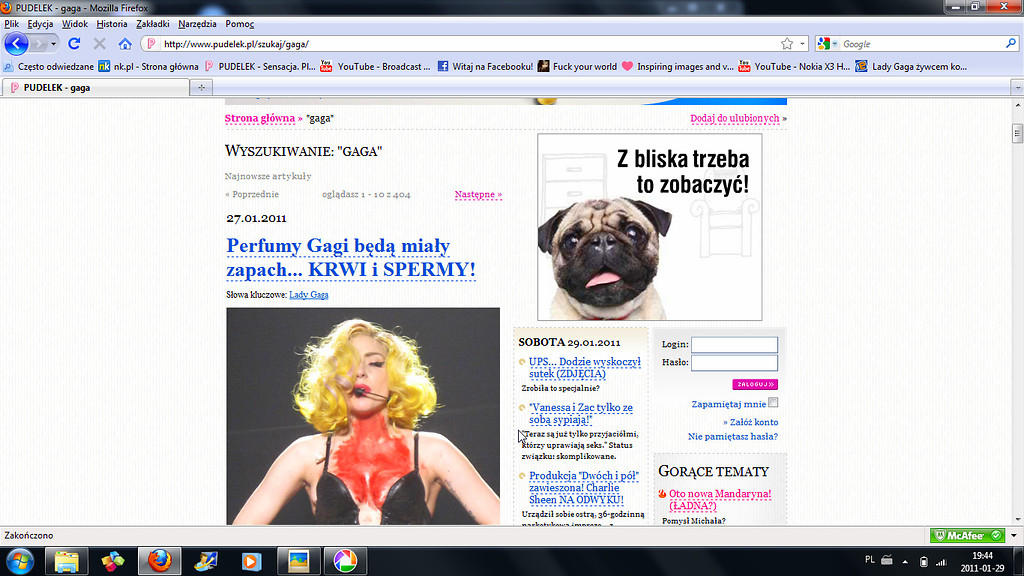
Task: Open the Lady Gaga keyword link
Action: (309, 295)
